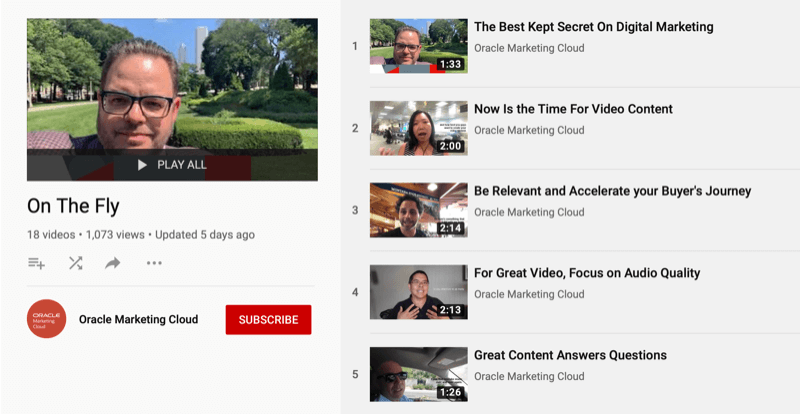Viewport: 800px width, 414px height.
Task: Click the large playlist cover thumbnail
Action: coord(172,100)
